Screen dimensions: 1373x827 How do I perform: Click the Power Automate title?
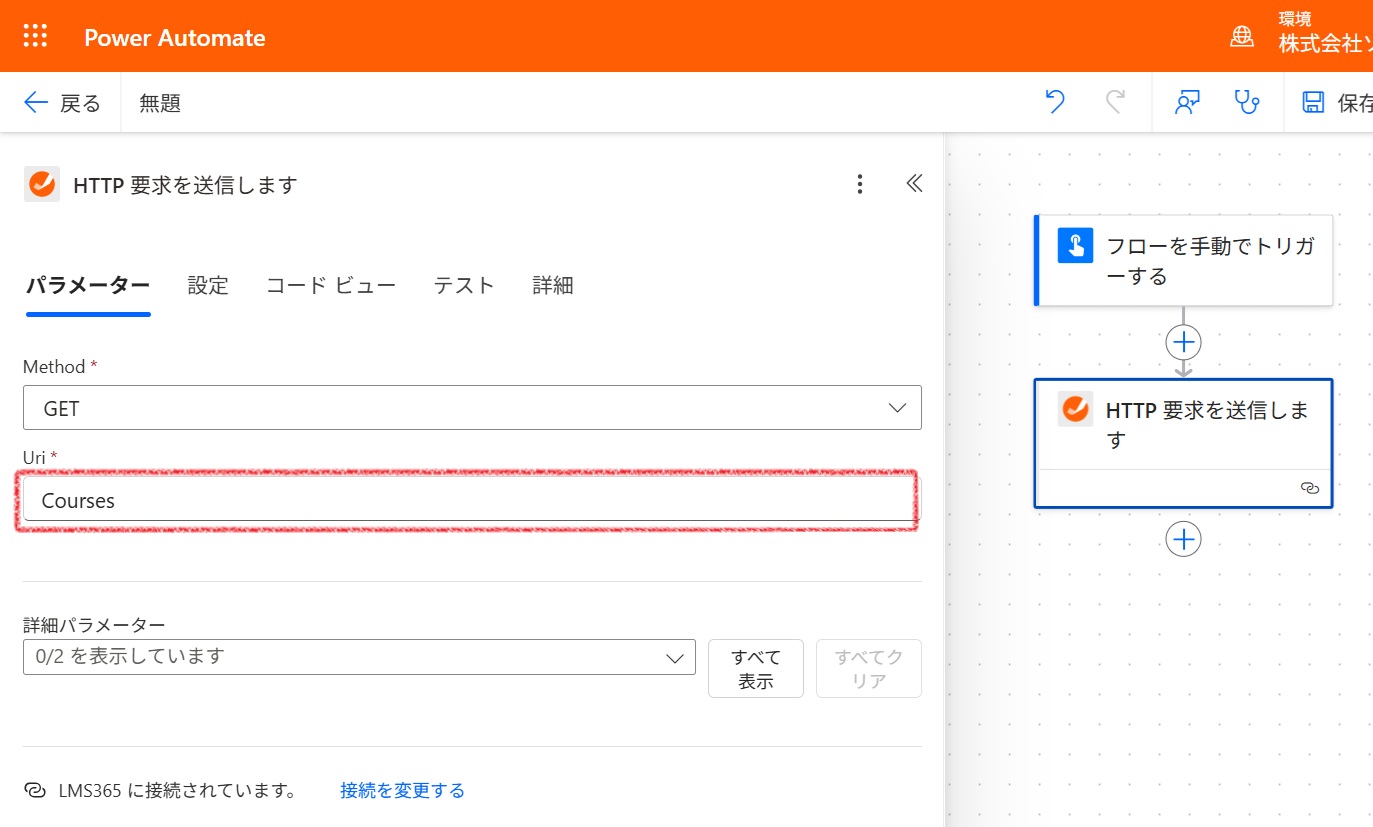tap(175, 38)
